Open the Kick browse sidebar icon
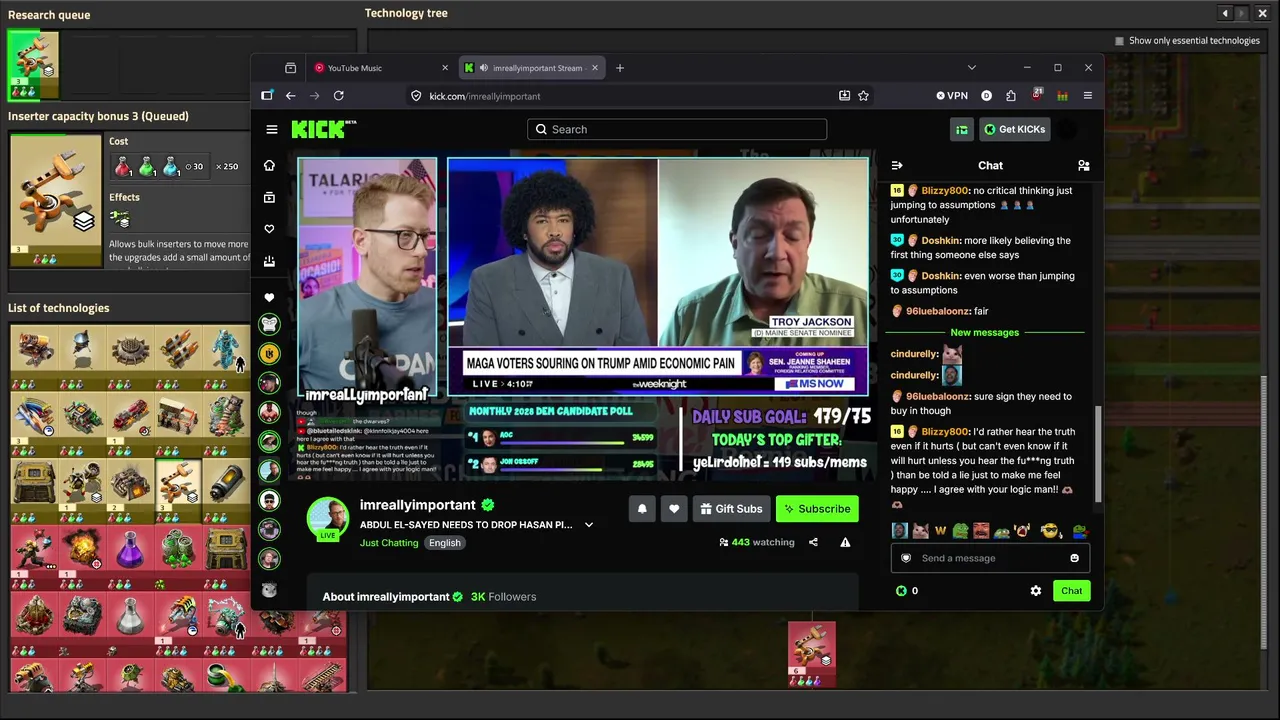Viewport: 1280px width, 720px height. pyautogui.click(x=269, y=198)
